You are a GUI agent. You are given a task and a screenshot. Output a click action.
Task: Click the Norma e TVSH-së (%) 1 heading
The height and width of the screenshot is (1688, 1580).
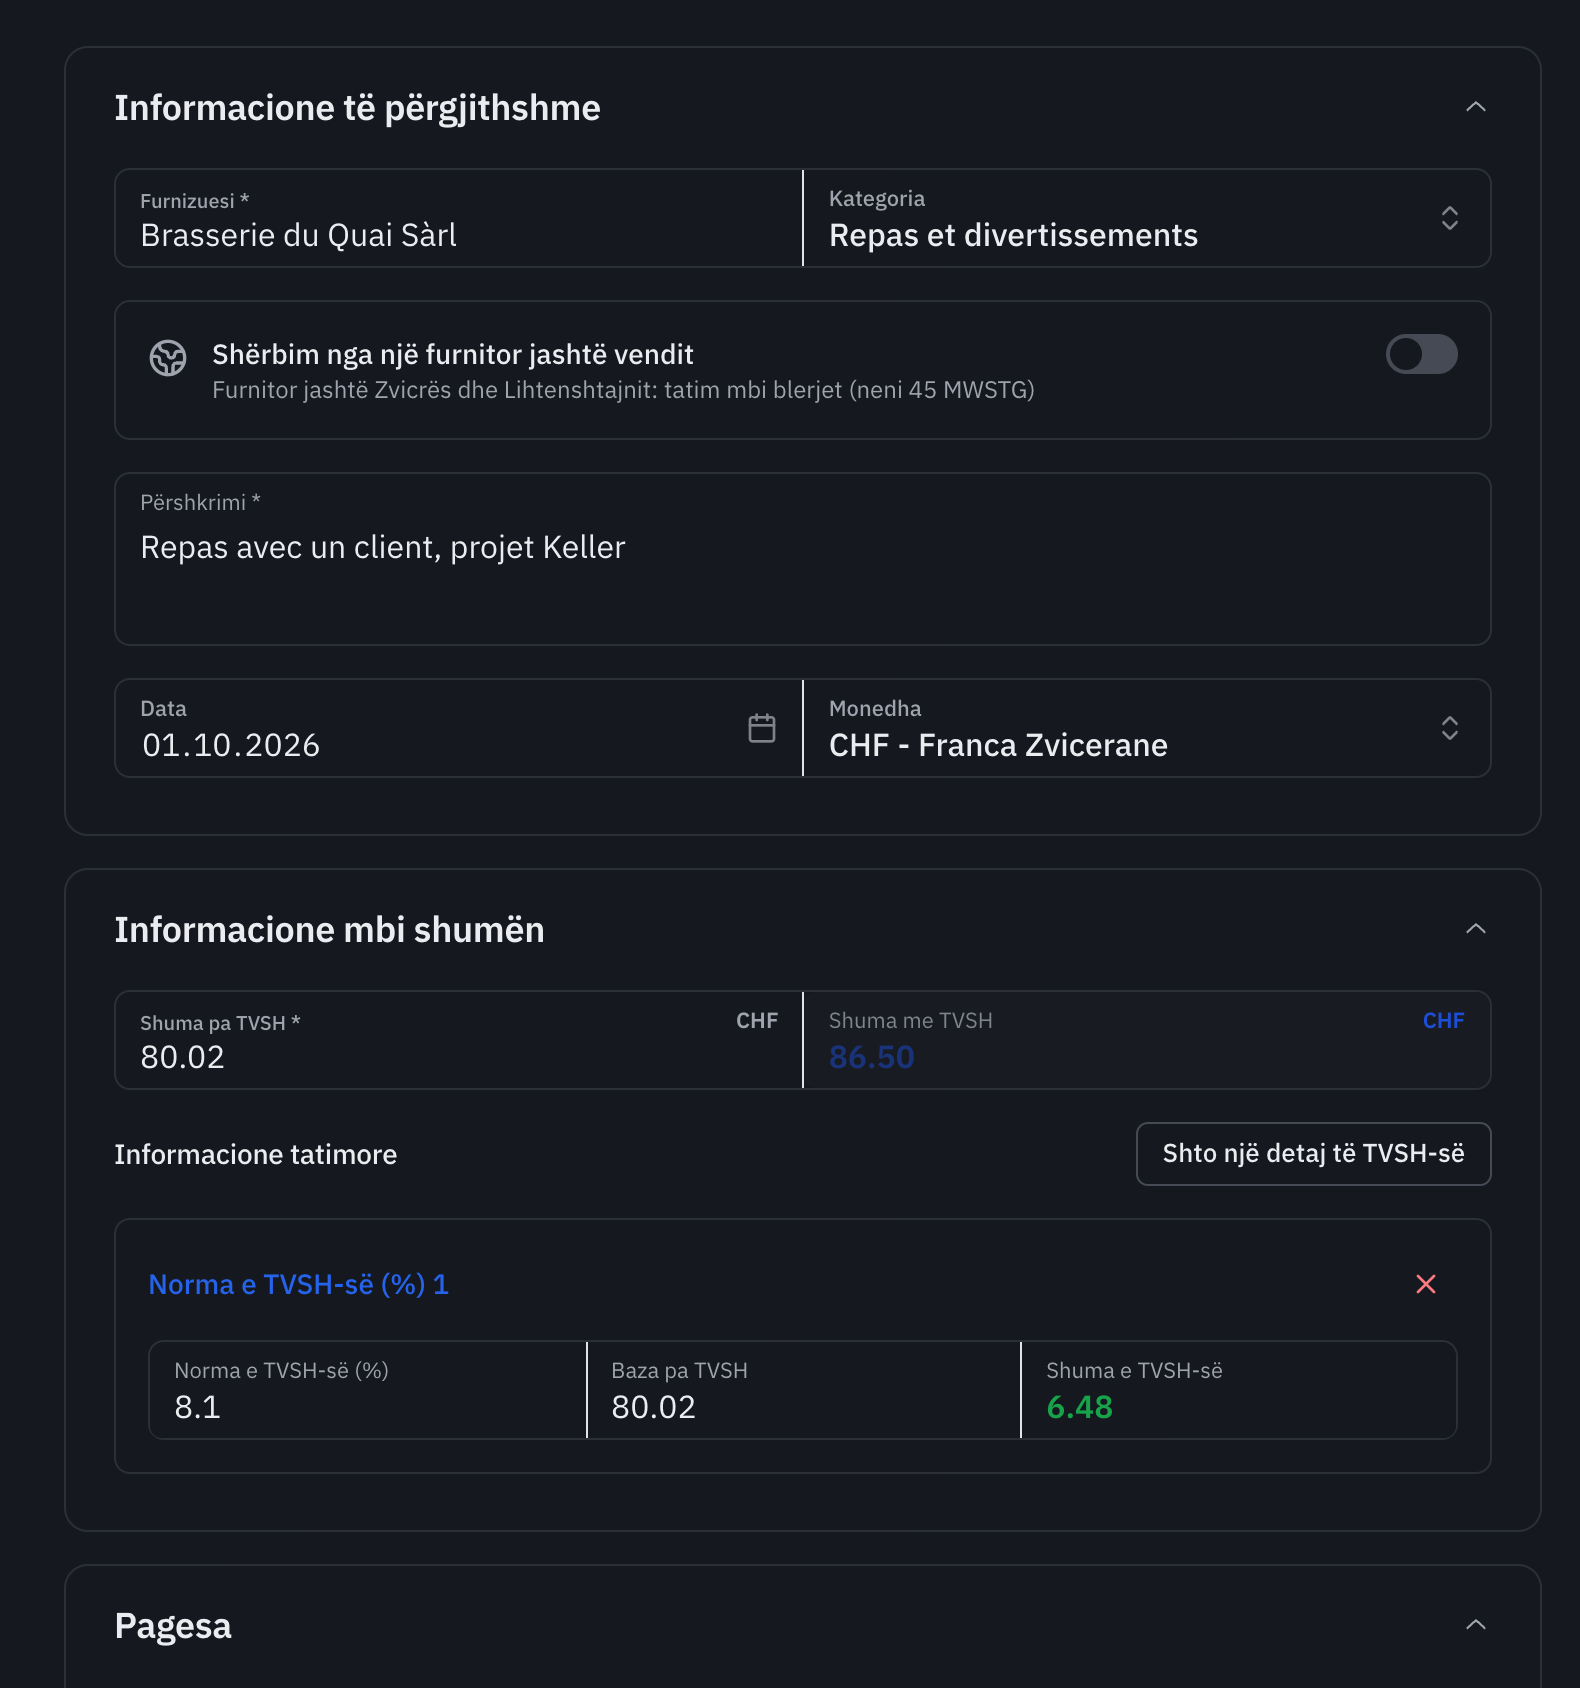[298, 1284]
